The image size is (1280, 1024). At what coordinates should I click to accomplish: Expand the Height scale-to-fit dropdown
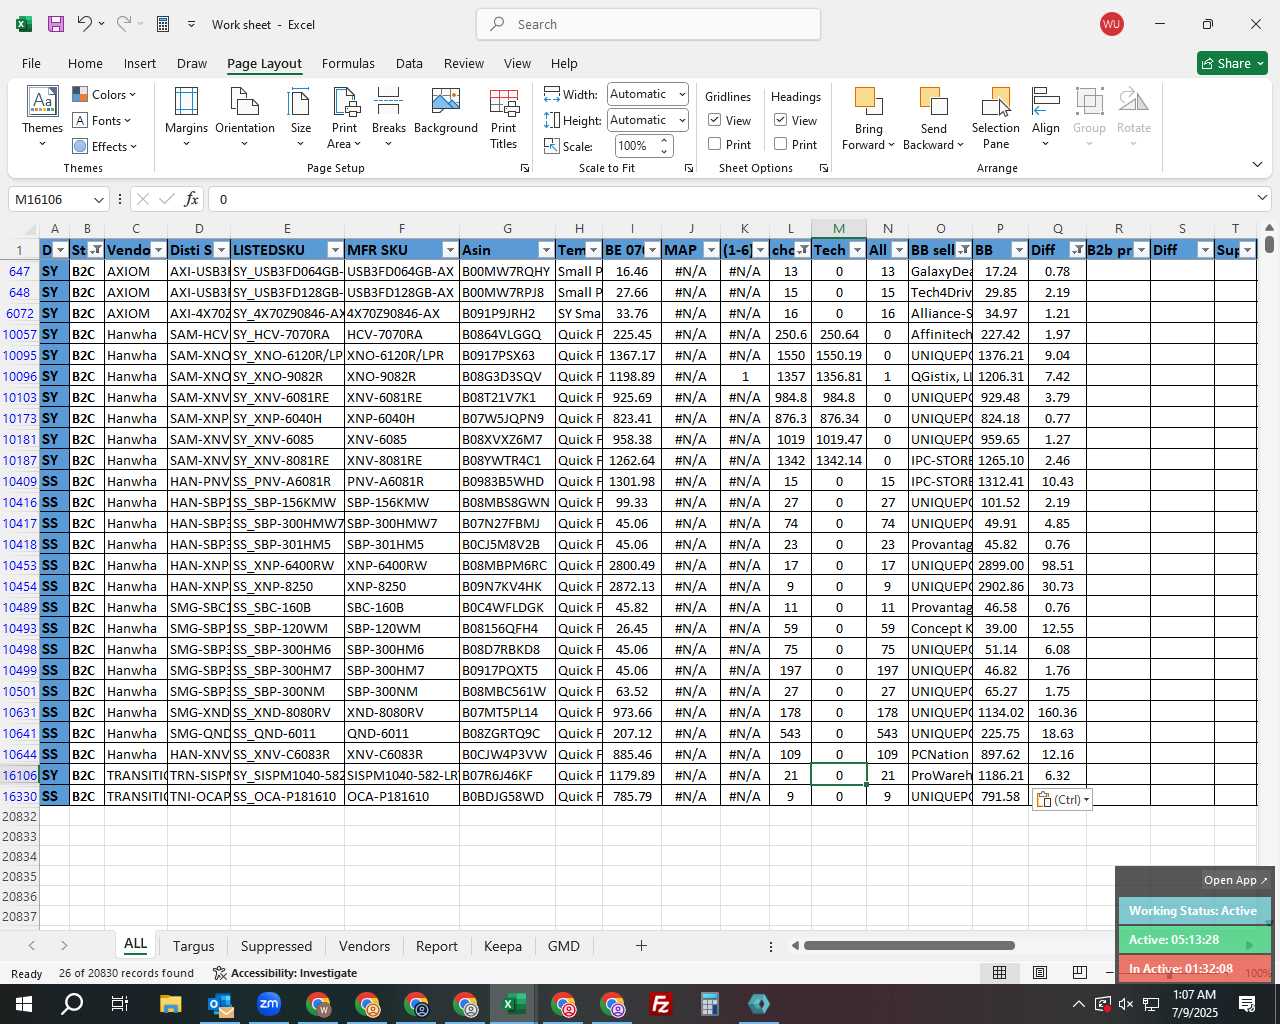click(x=682, y=120)
